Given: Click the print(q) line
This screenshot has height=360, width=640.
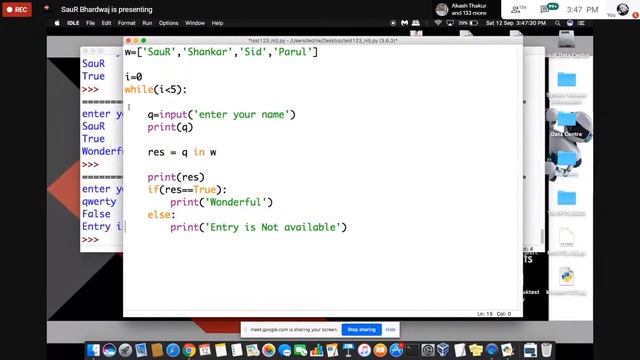Looking at the screenshot, I should click(x=170, y=127).
